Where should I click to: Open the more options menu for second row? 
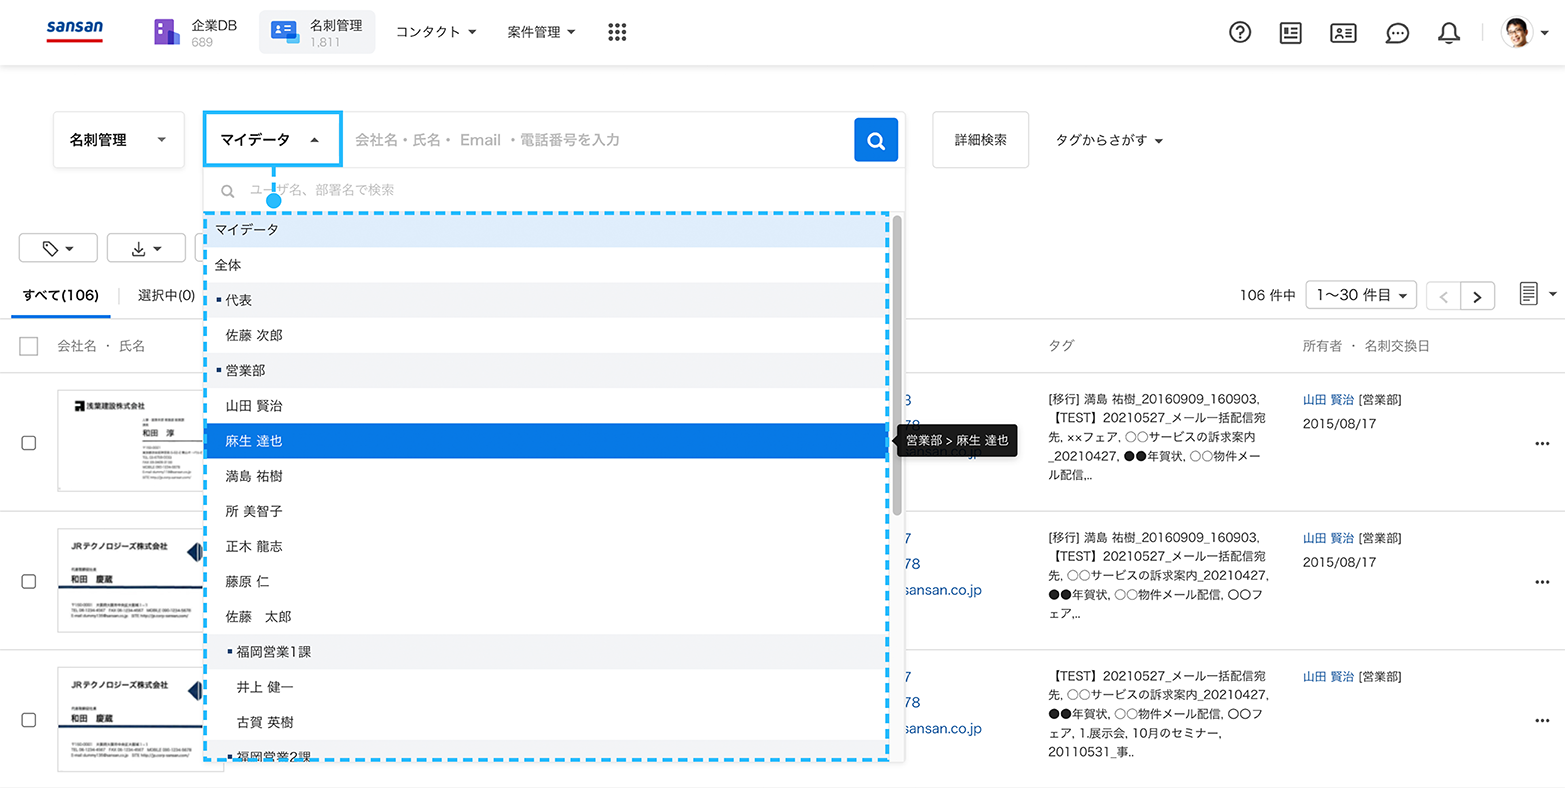[x=1542, y=581]
